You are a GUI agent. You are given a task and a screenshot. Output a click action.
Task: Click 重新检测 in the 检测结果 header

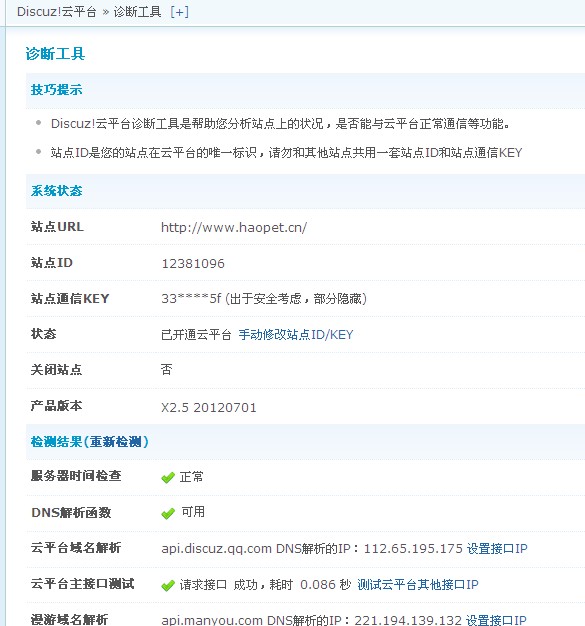point(116,442)
